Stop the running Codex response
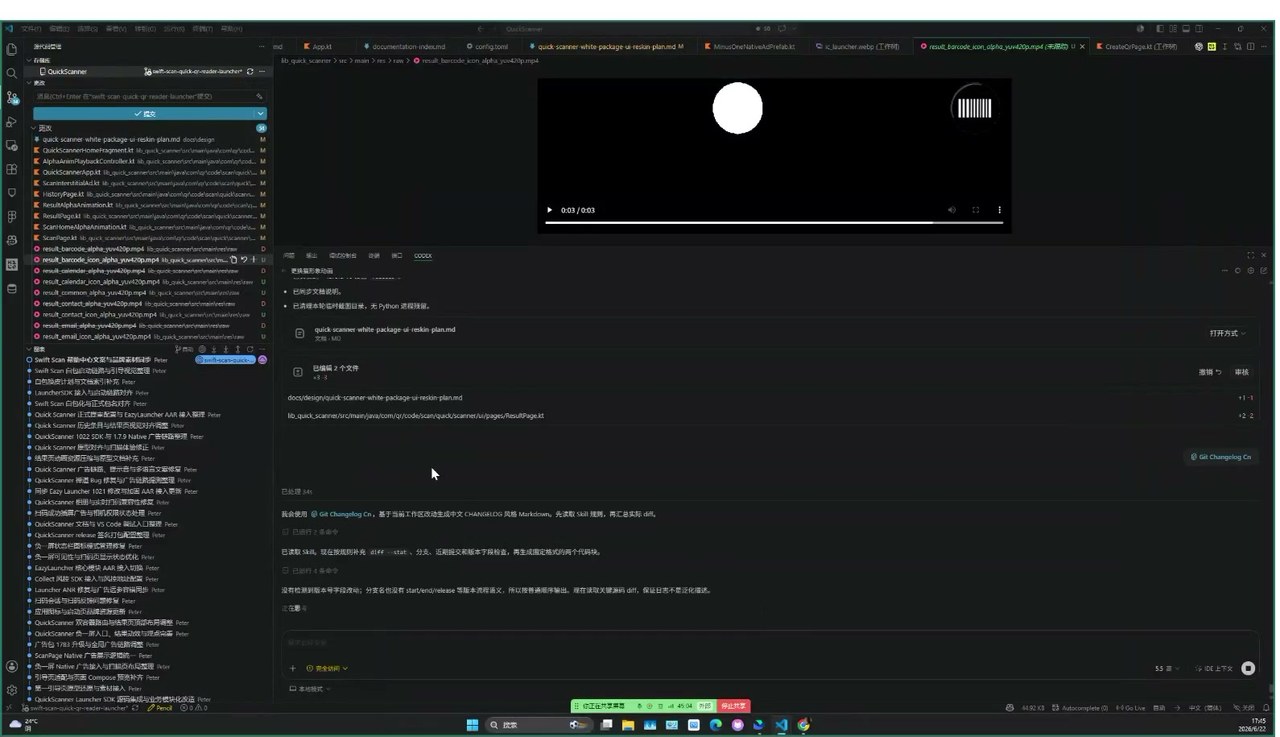This screenshot has width=1280, height=737. 1248,668
